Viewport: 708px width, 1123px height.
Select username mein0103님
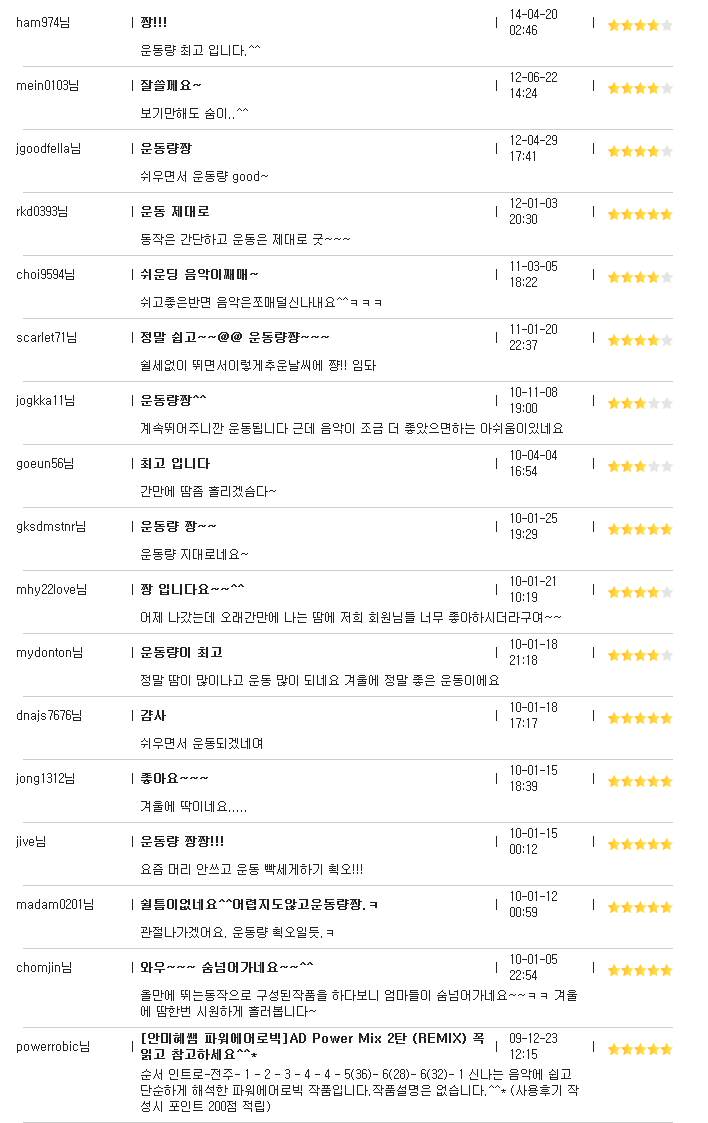pos(47,85)
